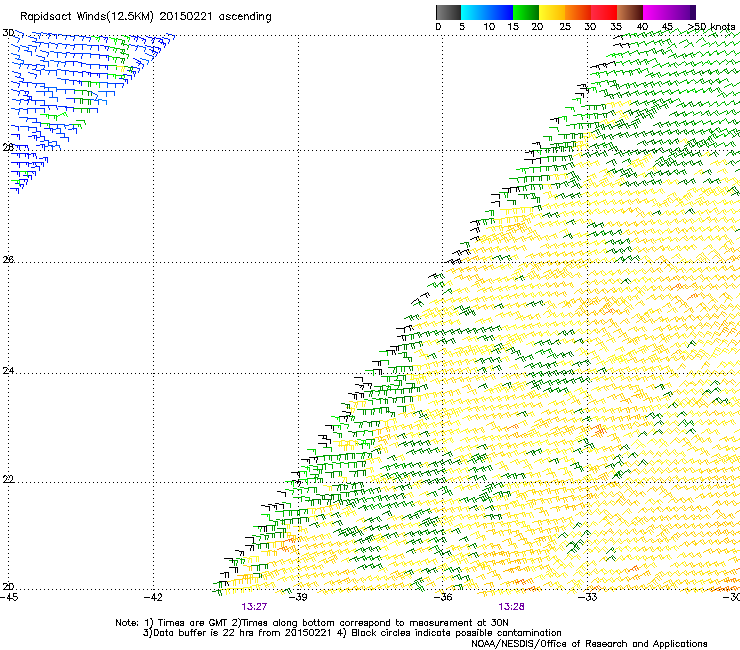Image resolution: width=740 pixels, height=650 pixels.
Task: Click the red 30-35 knots color segment
Action: click(604, 12)
